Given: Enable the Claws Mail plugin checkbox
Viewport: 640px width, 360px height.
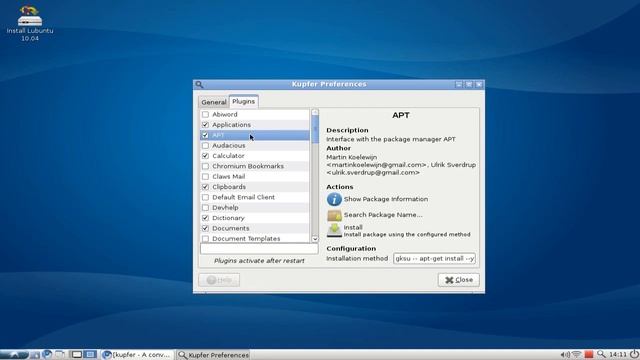Looking at the screenshot, I should (x=205, y=177).
